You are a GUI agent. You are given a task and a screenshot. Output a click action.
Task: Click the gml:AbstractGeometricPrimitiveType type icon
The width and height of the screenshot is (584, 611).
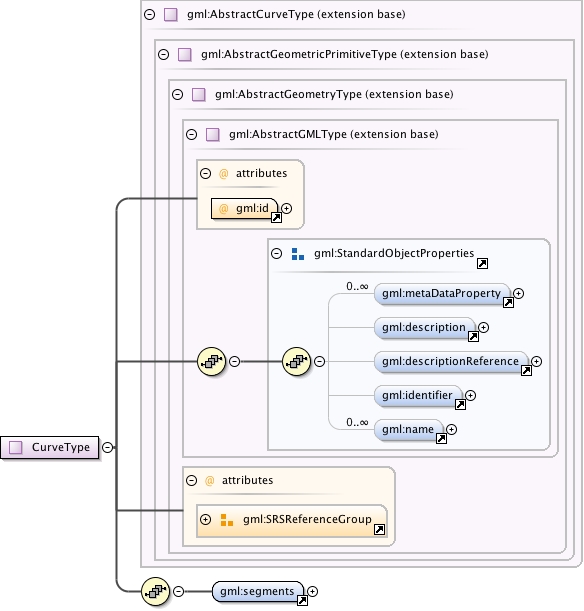click(185, 55)
